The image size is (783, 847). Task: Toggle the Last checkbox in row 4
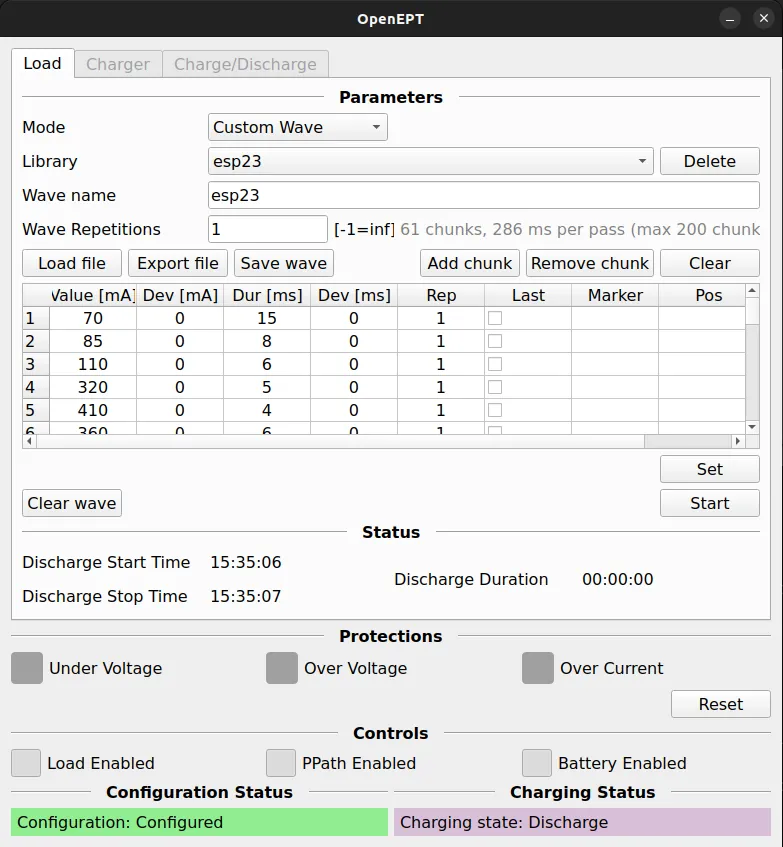pos(495,387)
